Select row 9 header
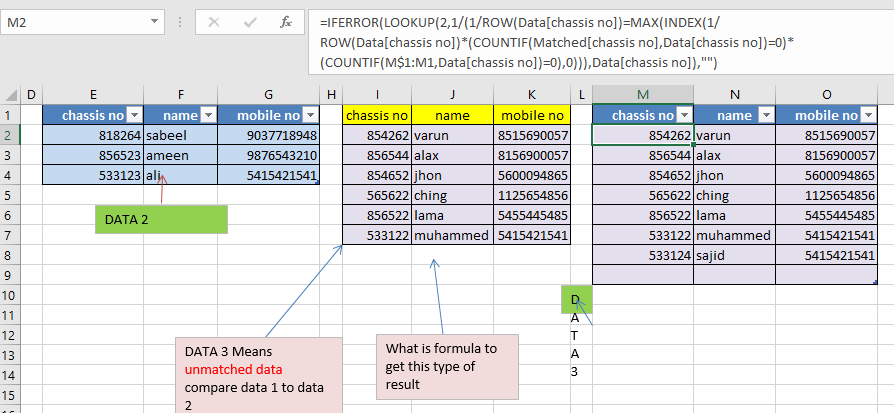This screenshot has width=894, height=413. (x=10, y=276)
